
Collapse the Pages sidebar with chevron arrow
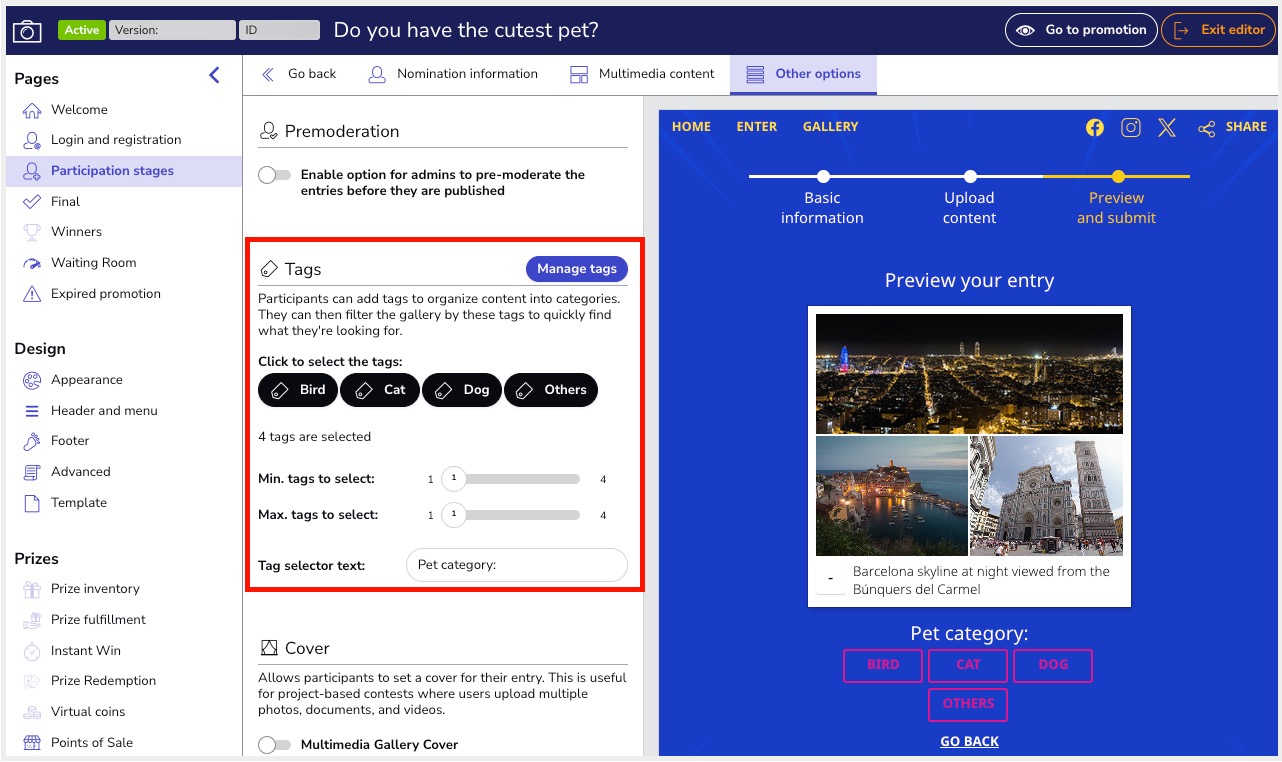tap(214, 75)
